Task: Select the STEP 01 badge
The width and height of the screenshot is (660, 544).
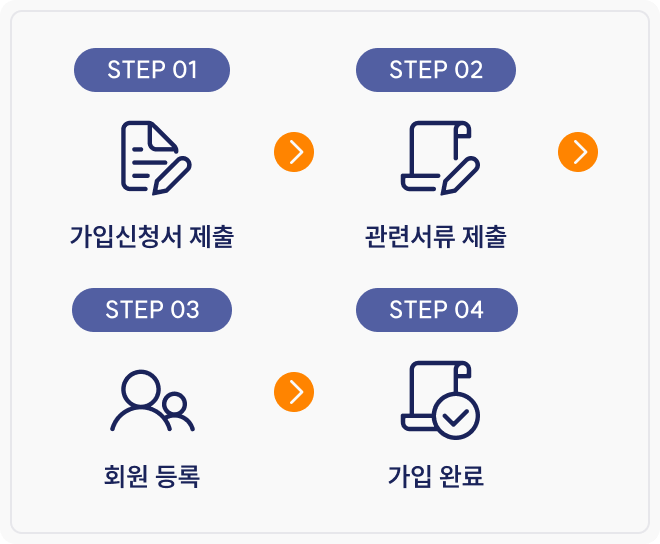Action: pyautogui.click(x=152, y=70)
